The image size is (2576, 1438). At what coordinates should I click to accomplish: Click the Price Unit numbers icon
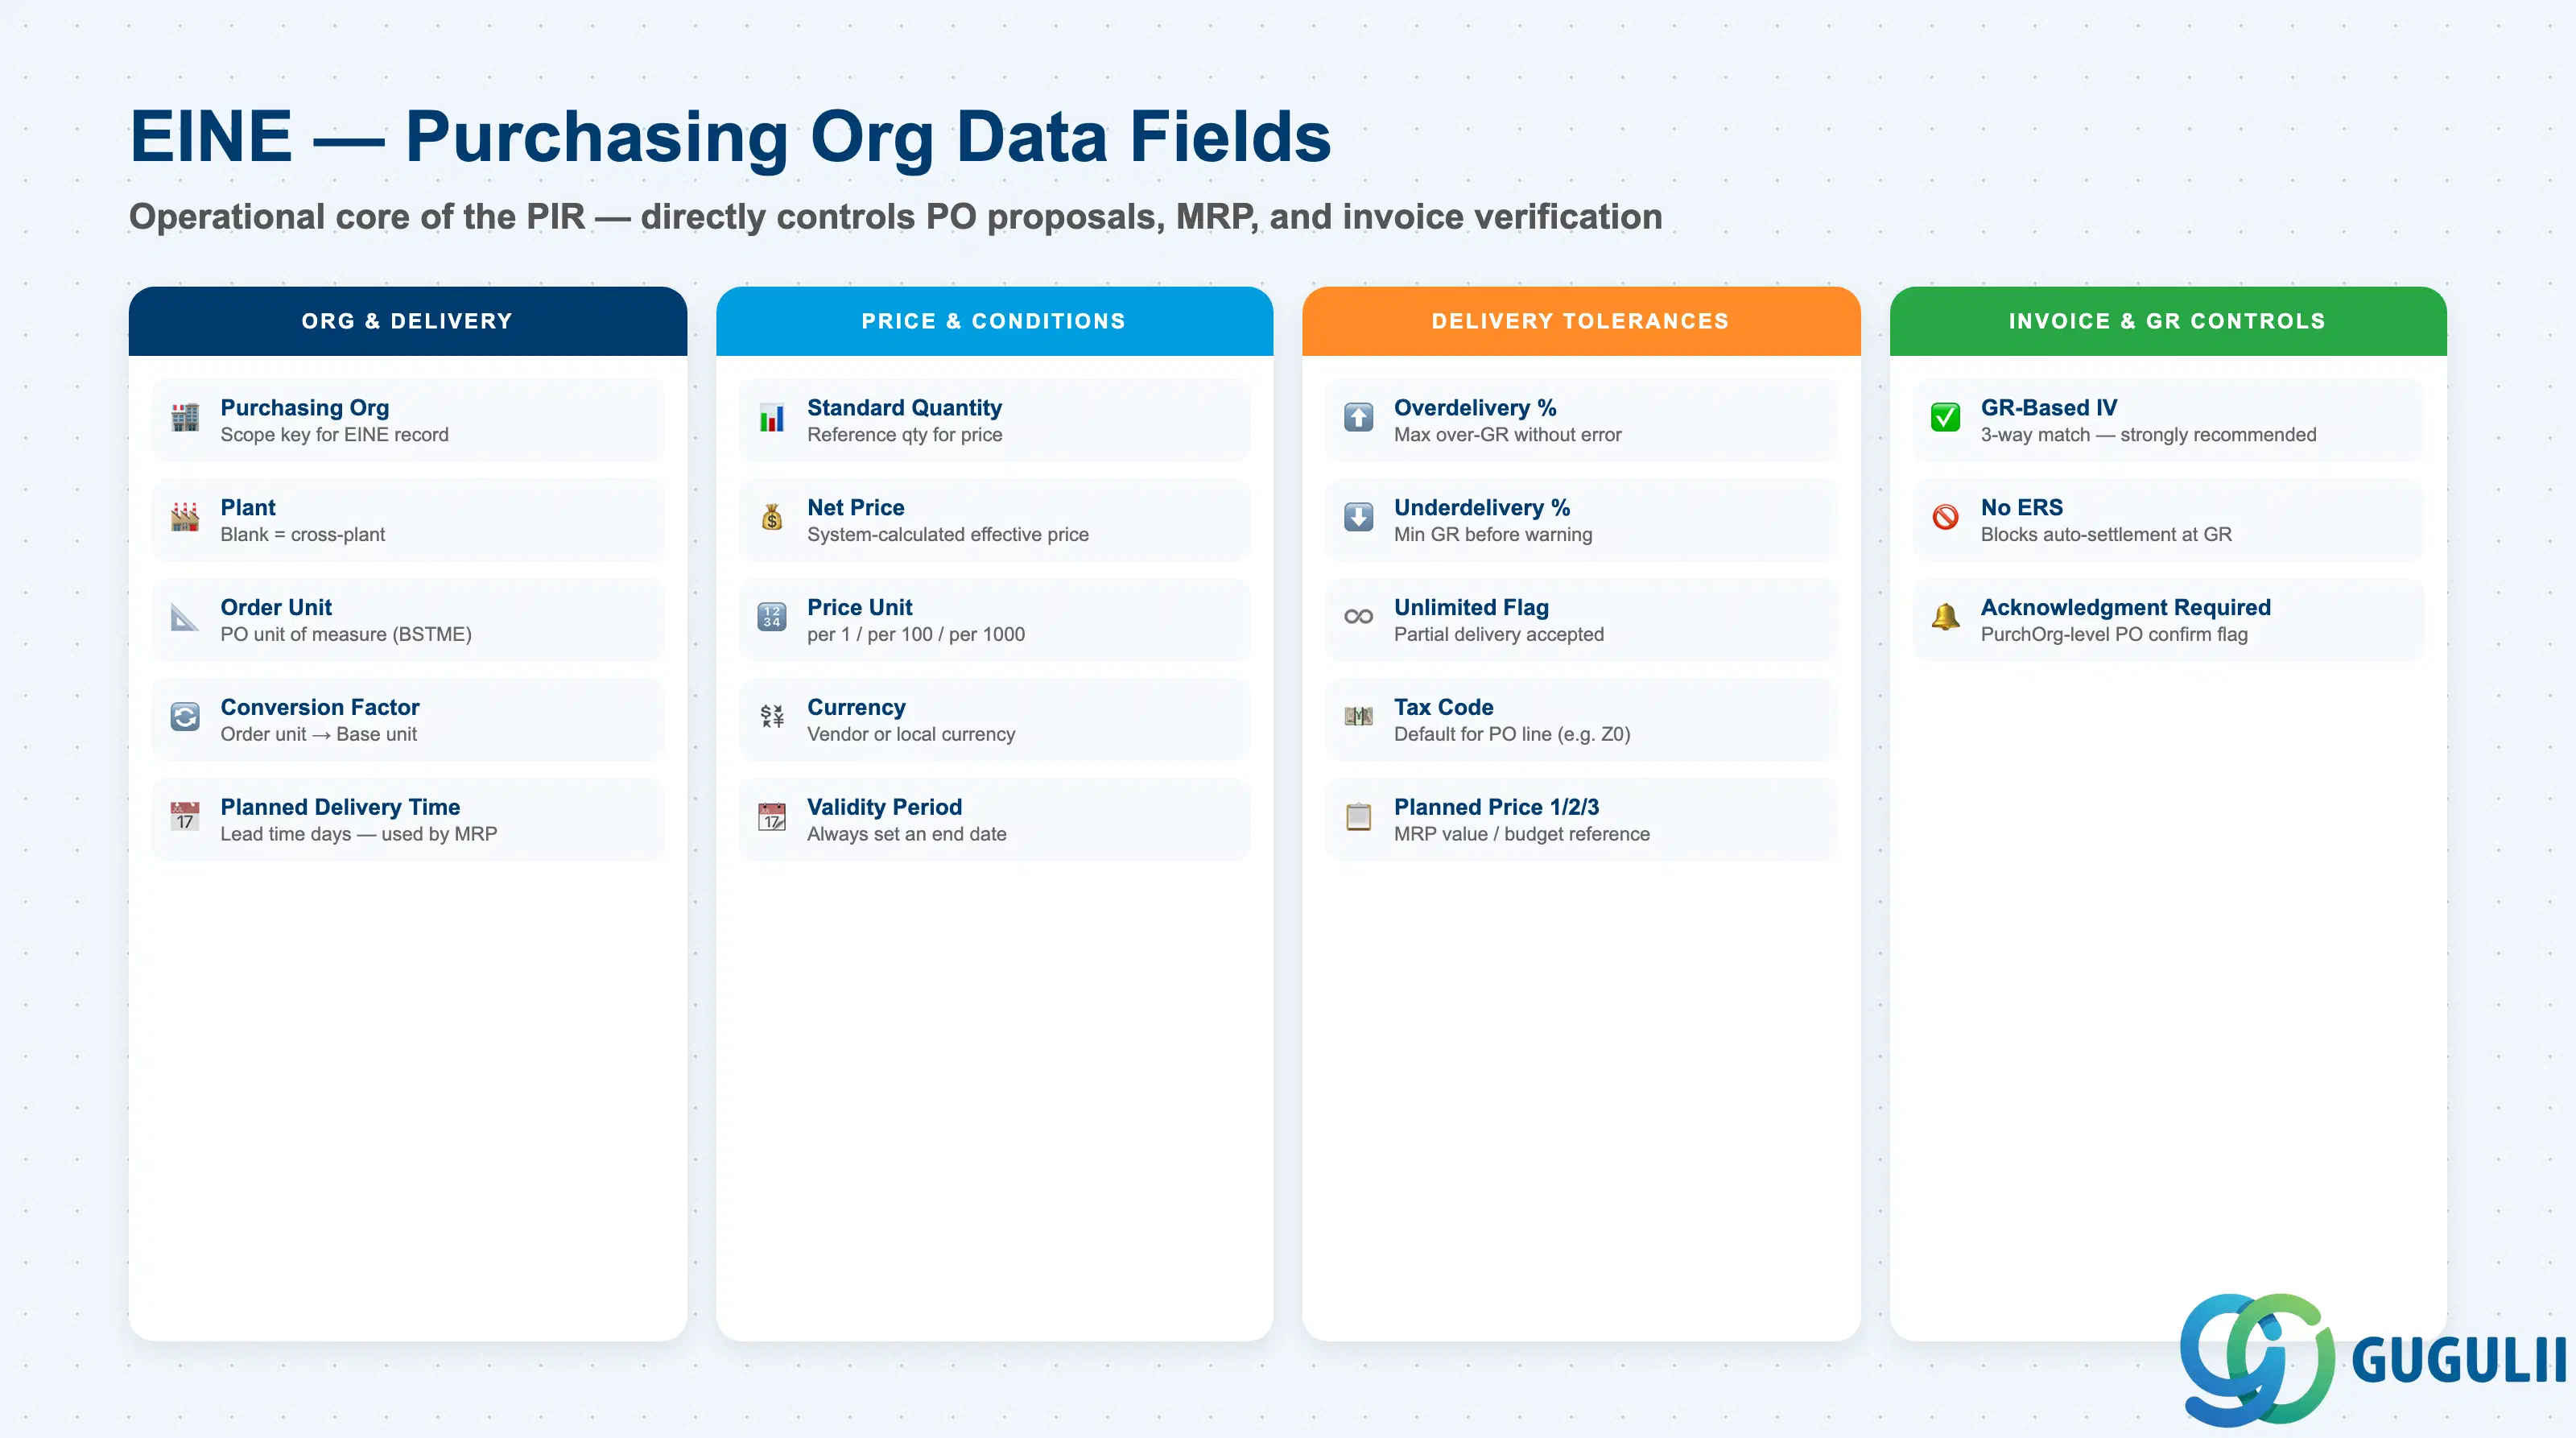(772, 617)
